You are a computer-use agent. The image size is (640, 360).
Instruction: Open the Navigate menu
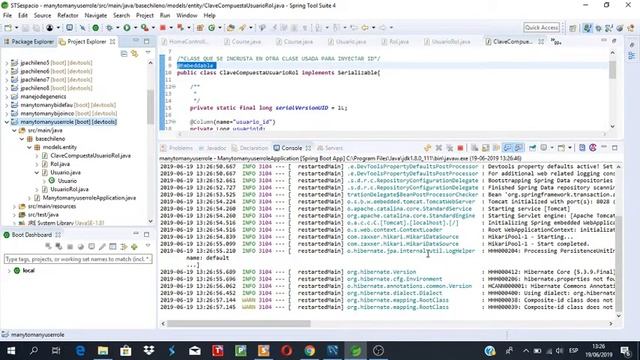[x=96, y=16]
